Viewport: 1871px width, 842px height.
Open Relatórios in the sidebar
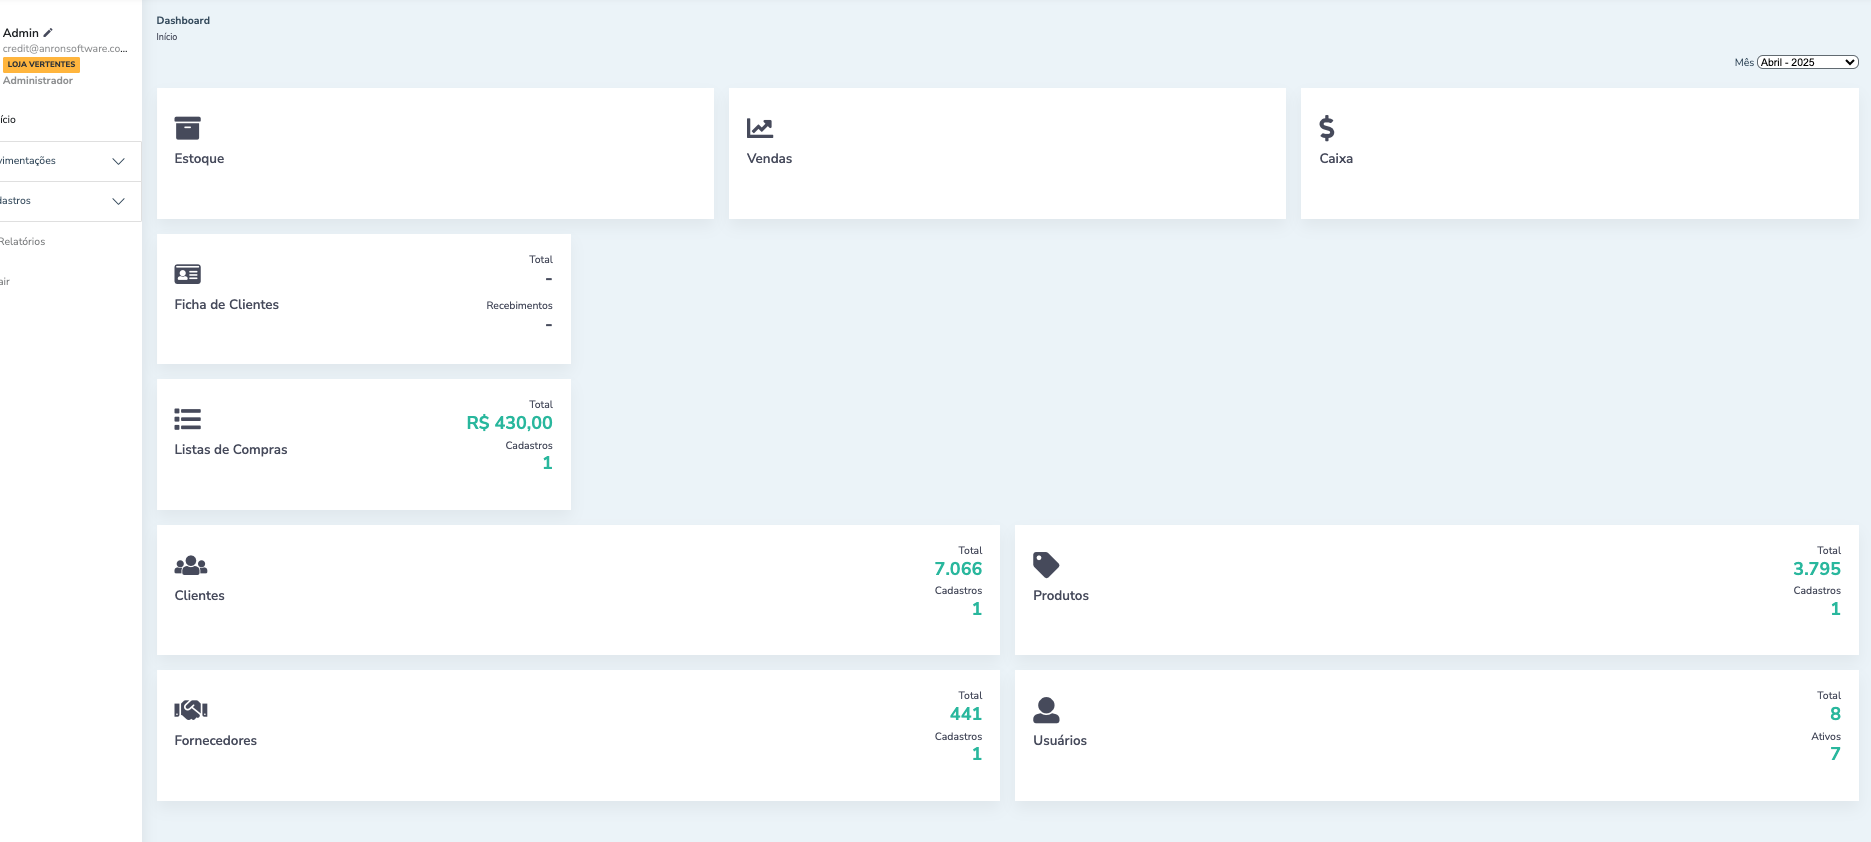click(23, 242)
